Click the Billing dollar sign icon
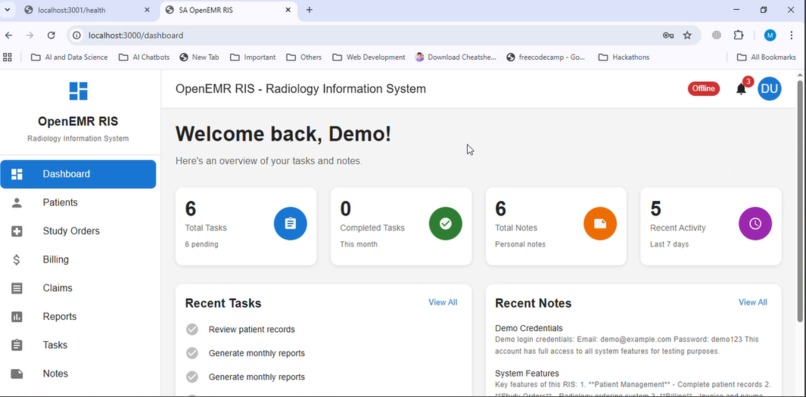806x397 pixels. (x=16, y=260)
